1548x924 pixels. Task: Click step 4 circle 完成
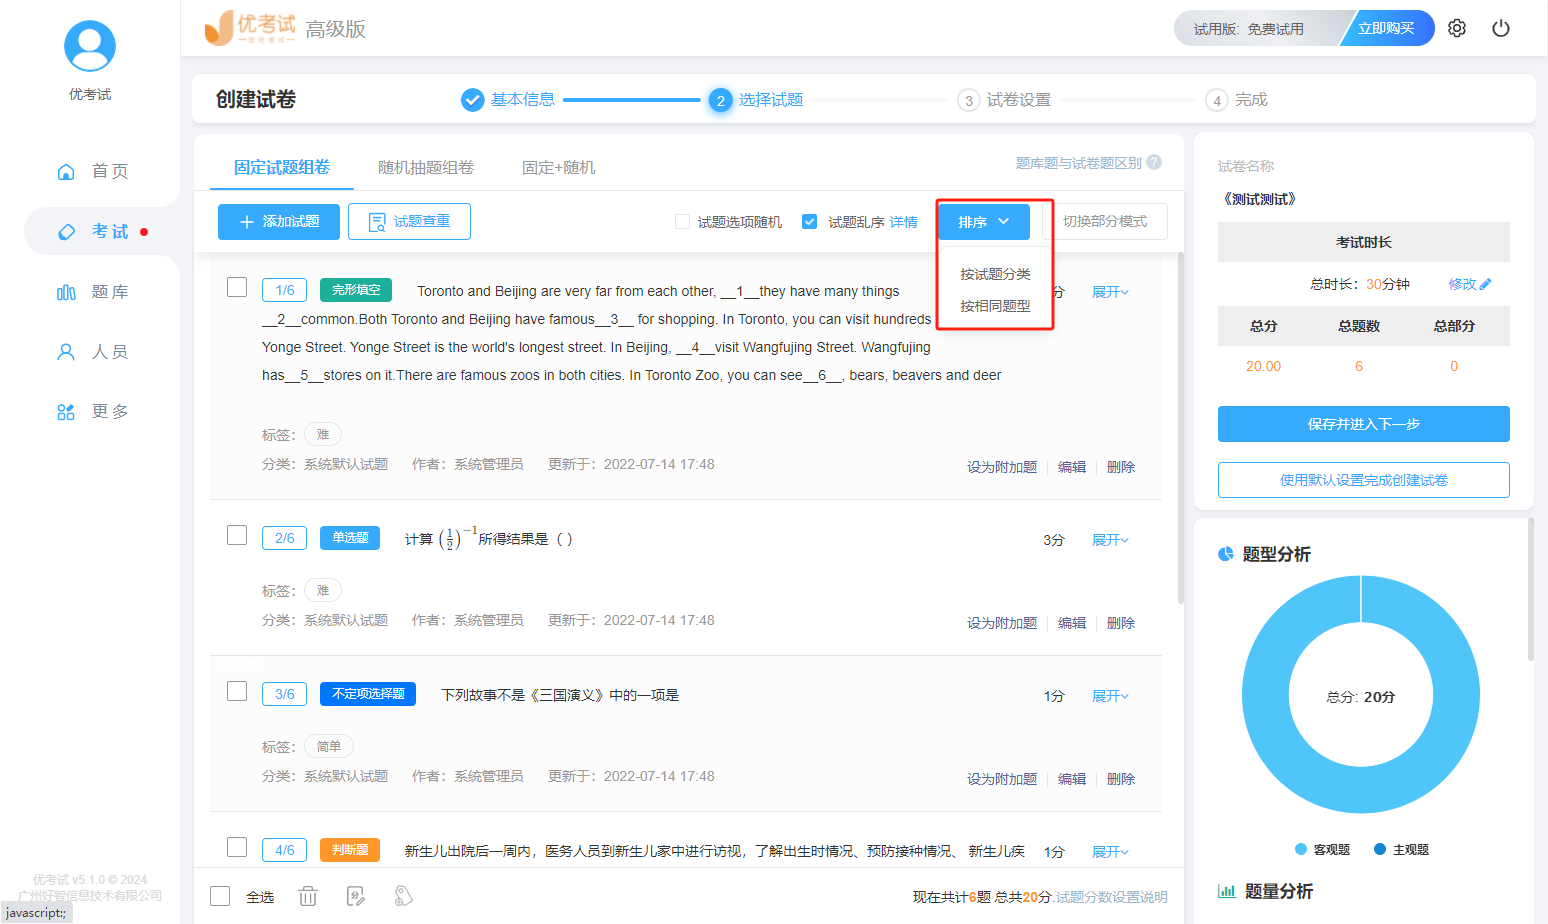click(x=1216, y=100)
